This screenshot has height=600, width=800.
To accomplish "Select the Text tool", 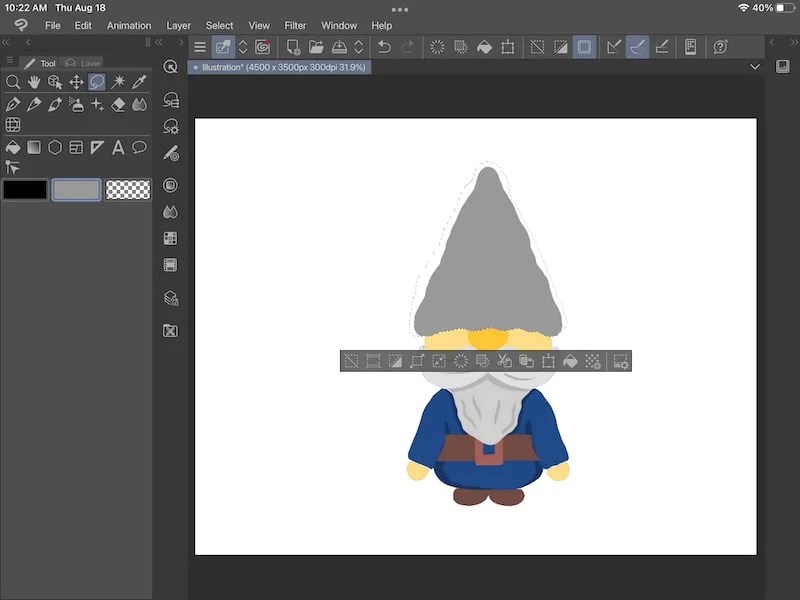I will [118, 147].
